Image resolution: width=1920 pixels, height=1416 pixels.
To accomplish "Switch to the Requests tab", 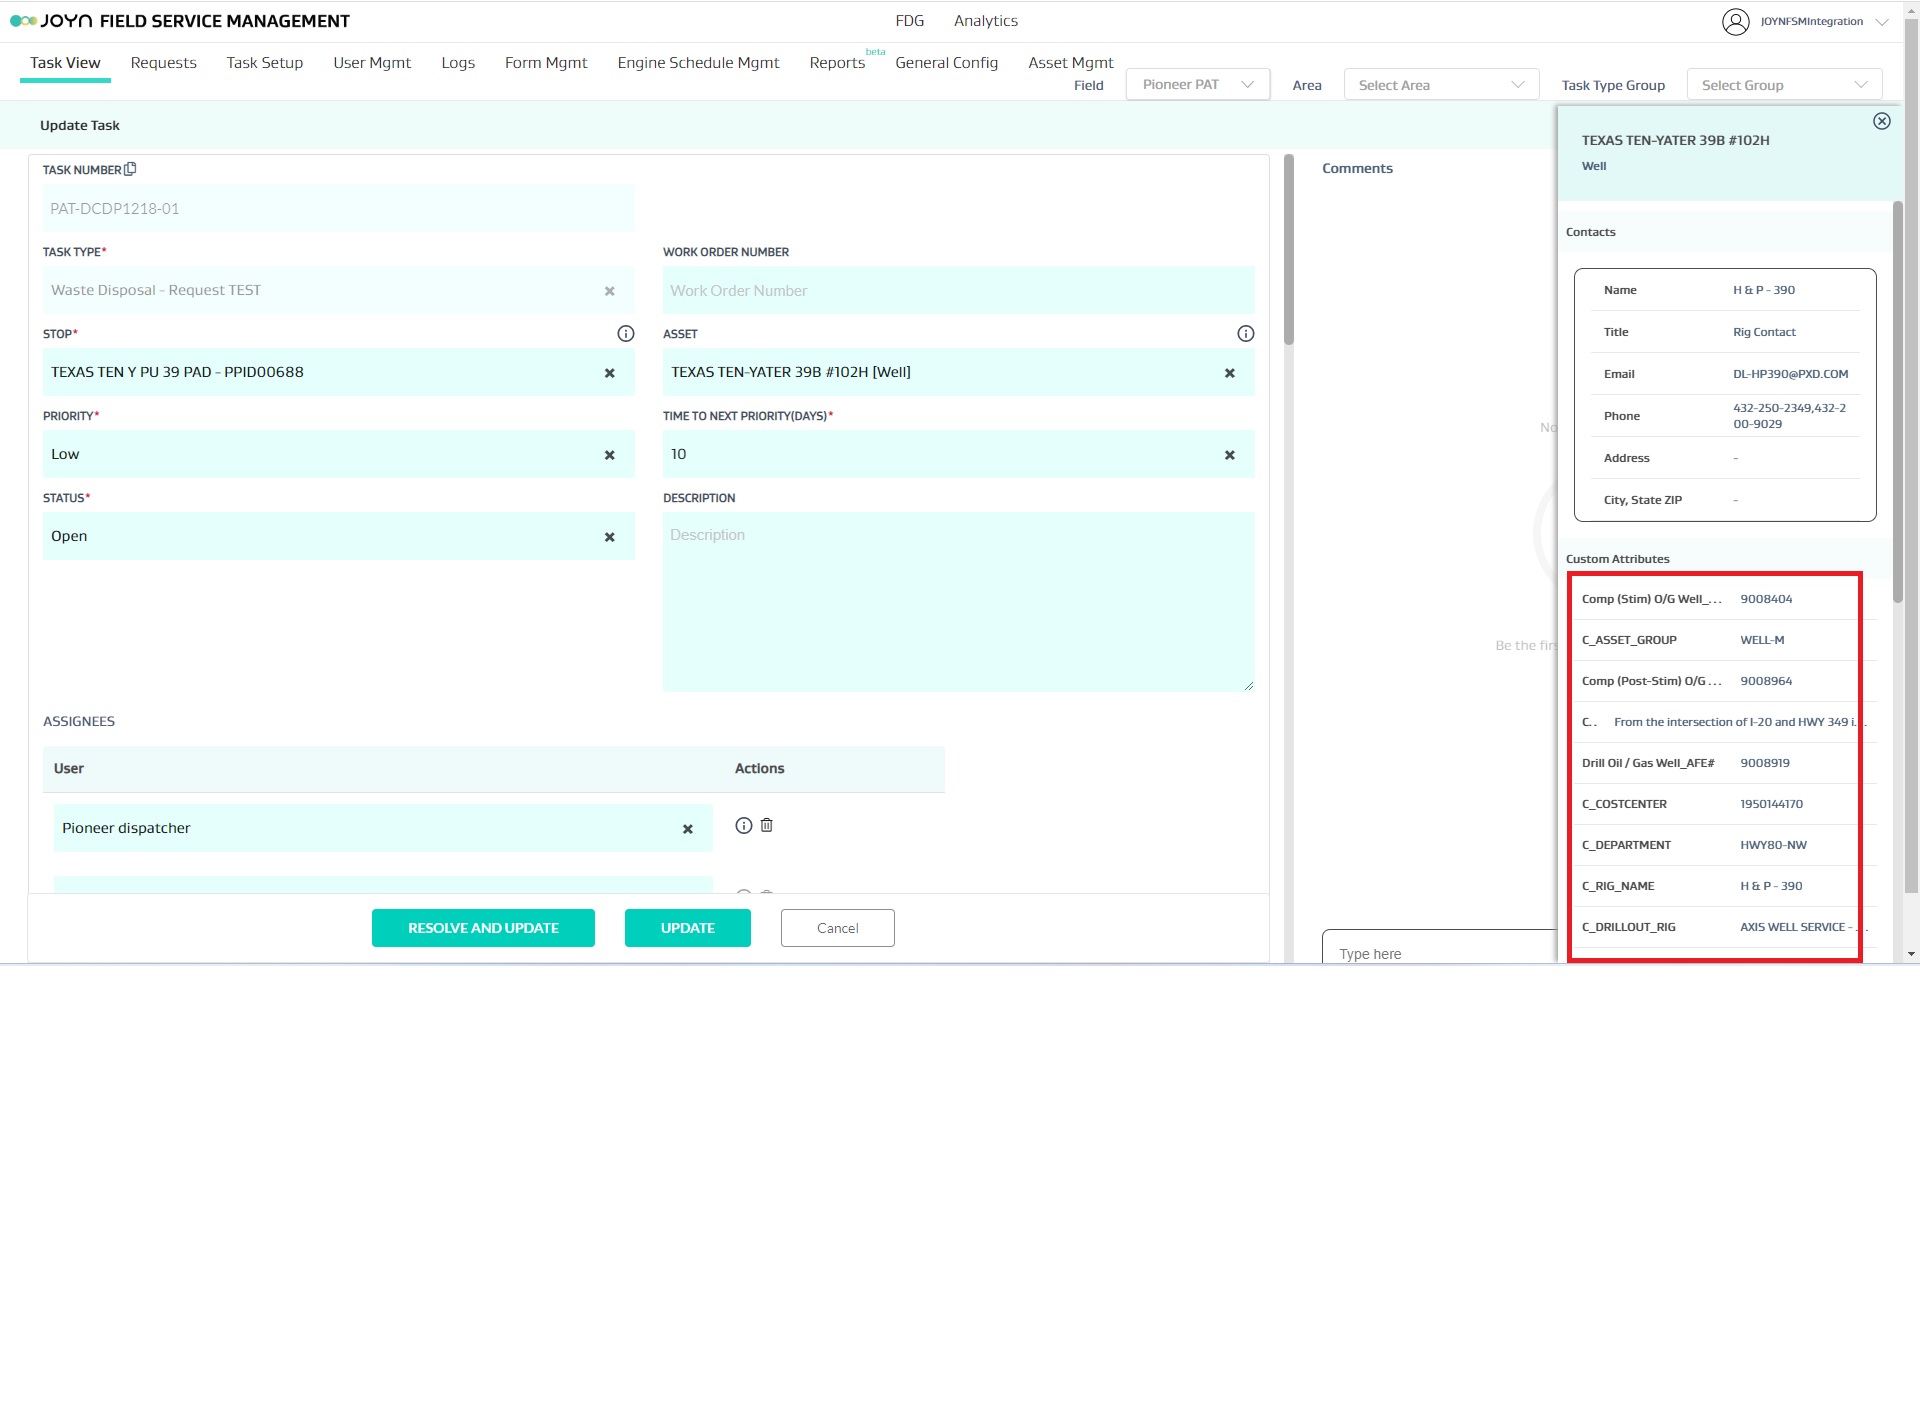I will coord(163,63).
